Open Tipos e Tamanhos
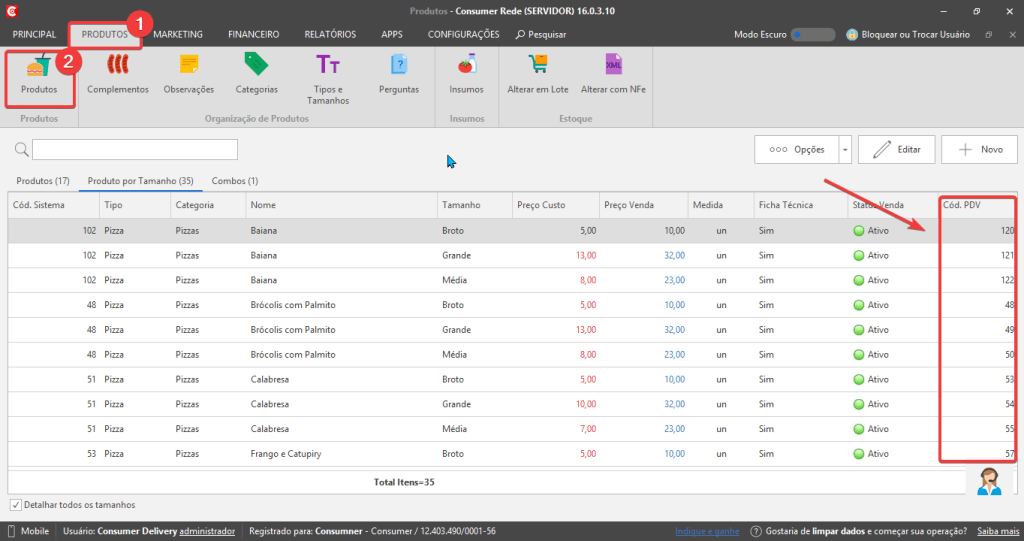The width and height of the screenshot is (1024, 541). (x=328, y=80)
